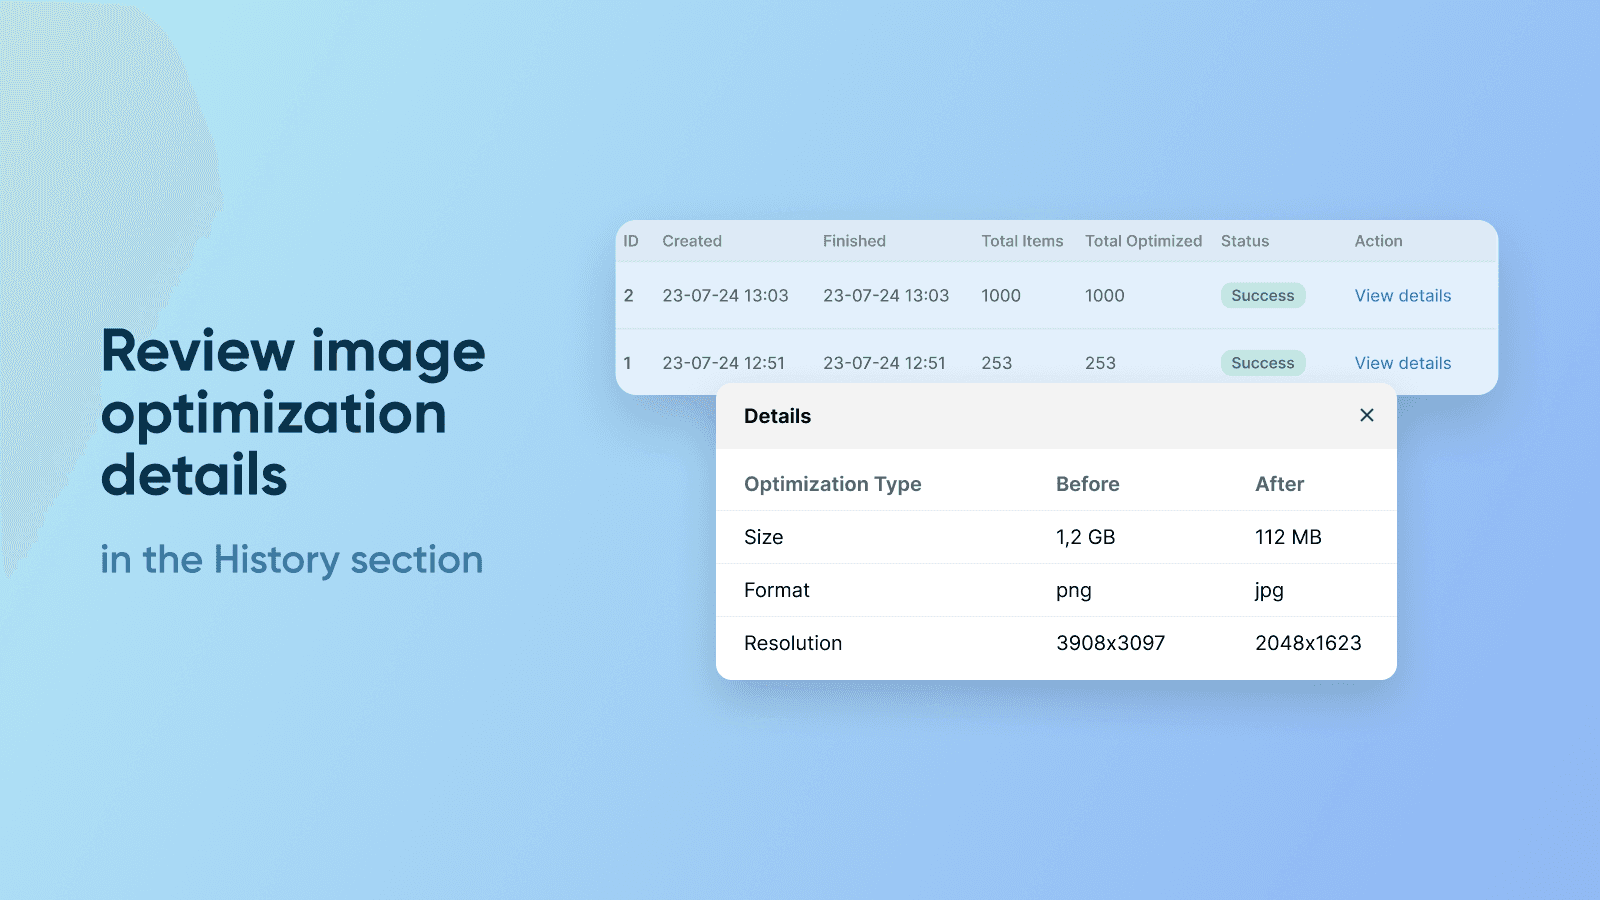Image resolution: width=1600 pixels, height=900 pixels.
Task: Select the Resolution row label
Action: click(792, 643)
